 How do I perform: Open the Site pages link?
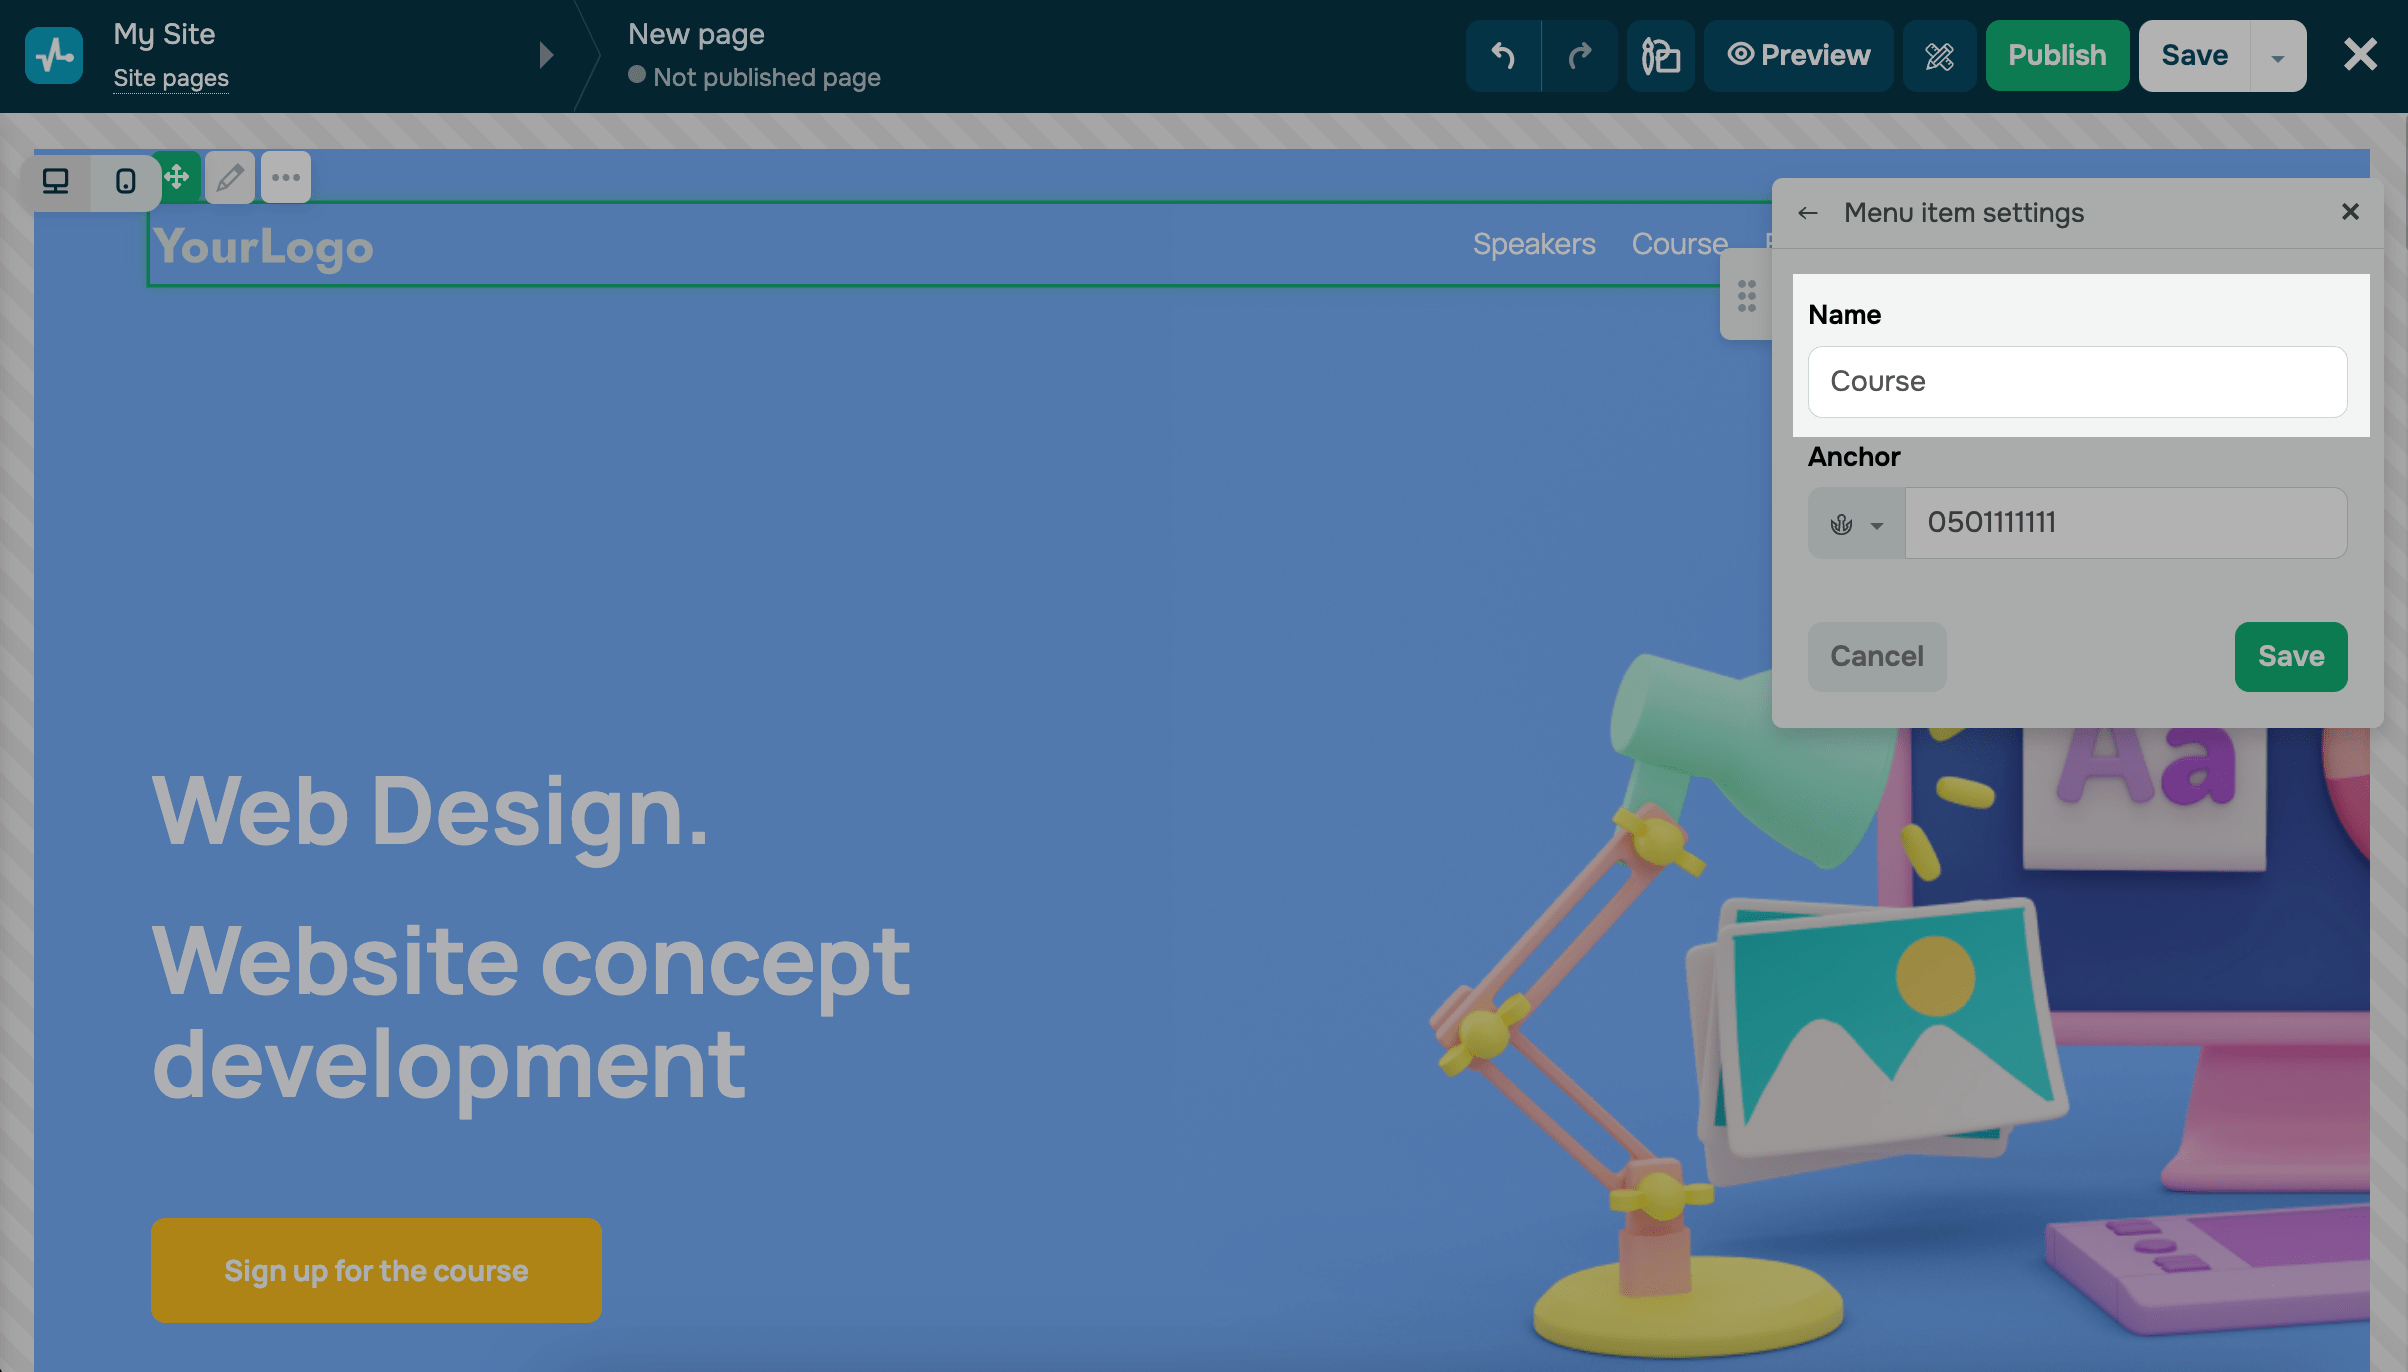171,78
